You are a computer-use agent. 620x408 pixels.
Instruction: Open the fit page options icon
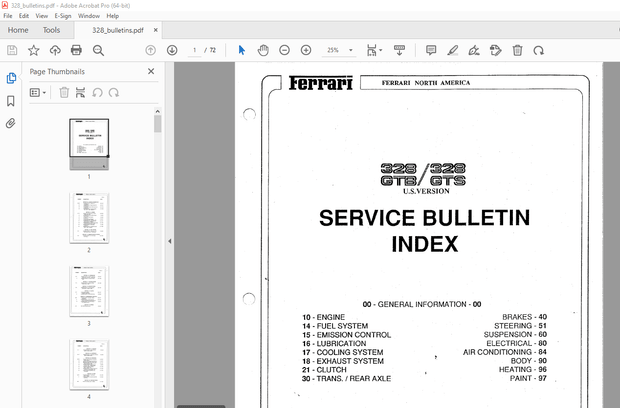point(374,50)
